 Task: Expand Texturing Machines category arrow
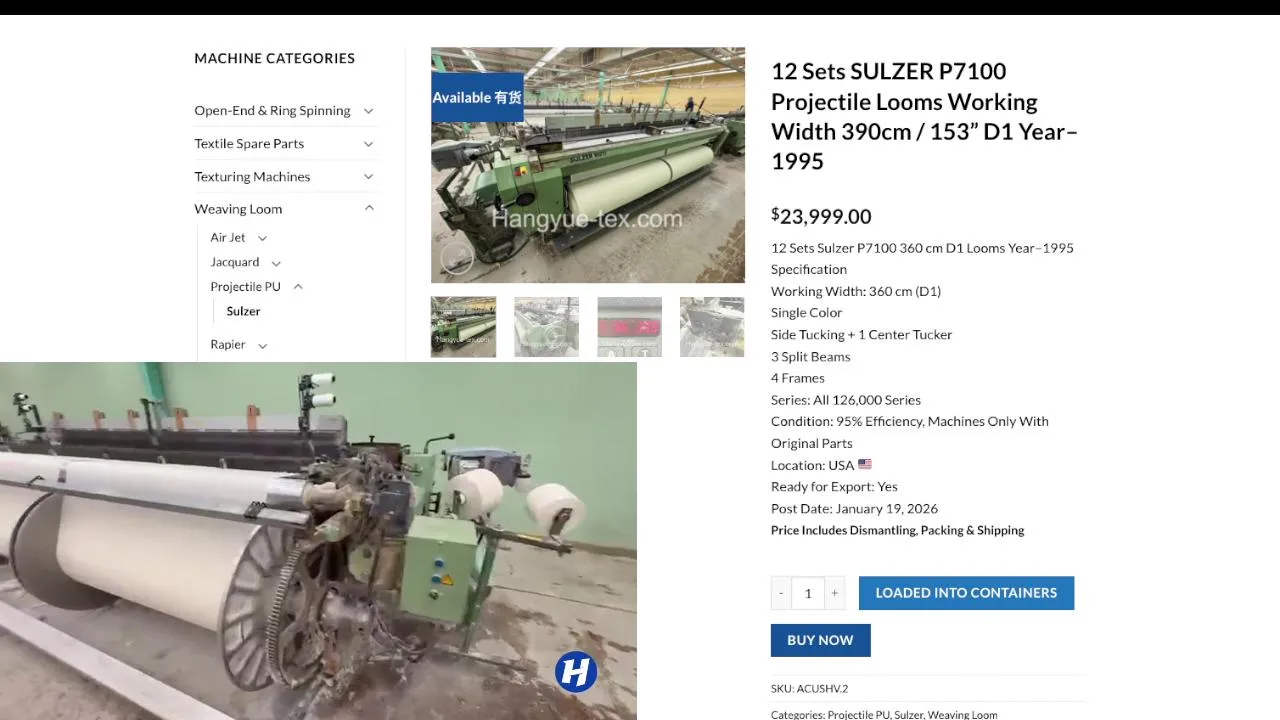click(x=368, y=177)
